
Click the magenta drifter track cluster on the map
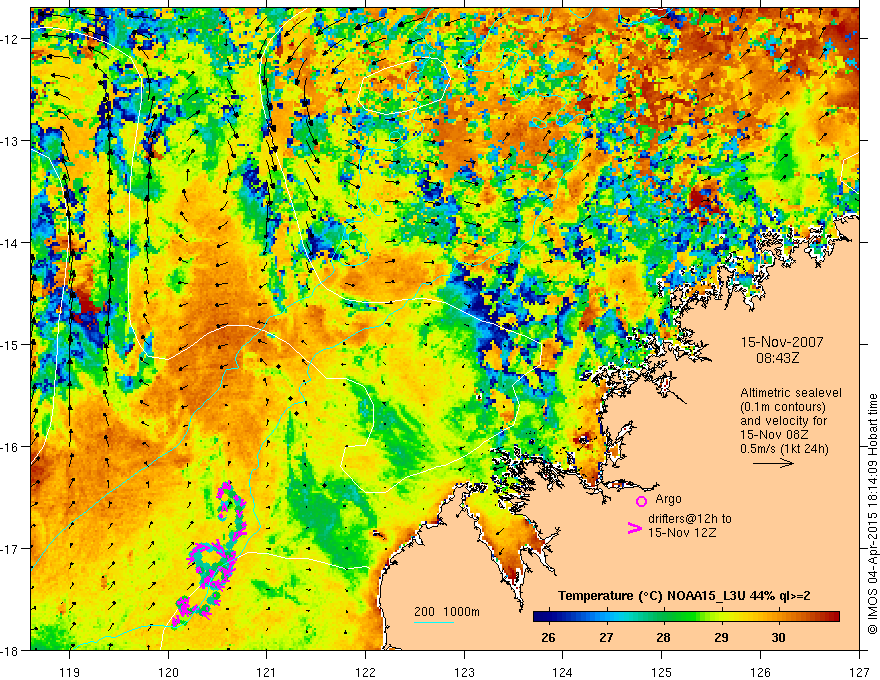[210, 555]
